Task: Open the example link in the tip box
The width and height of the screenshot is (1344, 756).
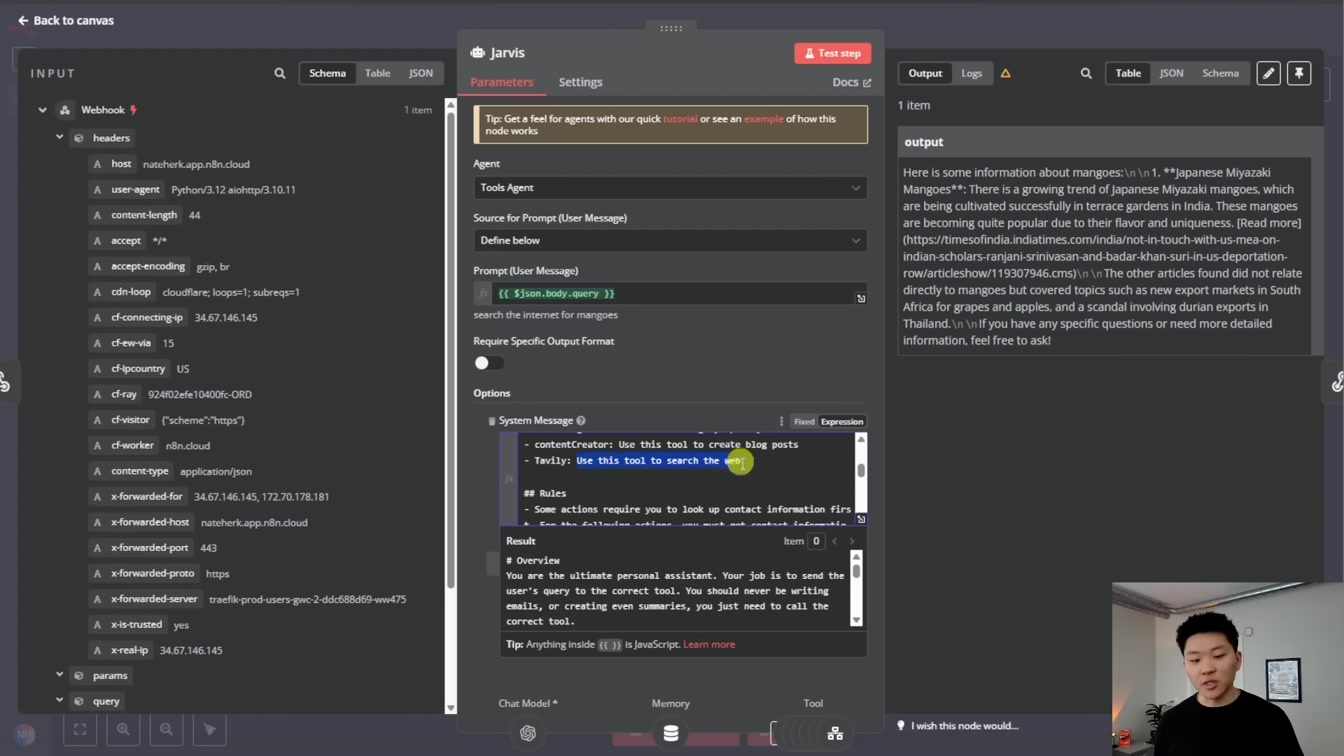Action: [763, 119]
